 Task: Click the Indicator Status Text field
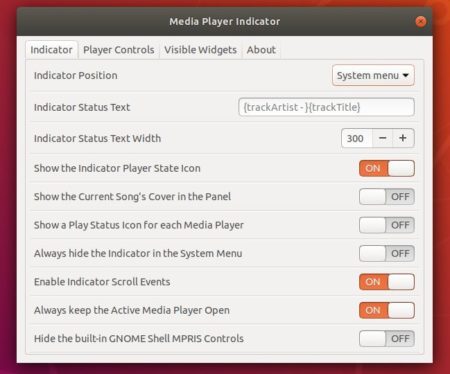326,107
